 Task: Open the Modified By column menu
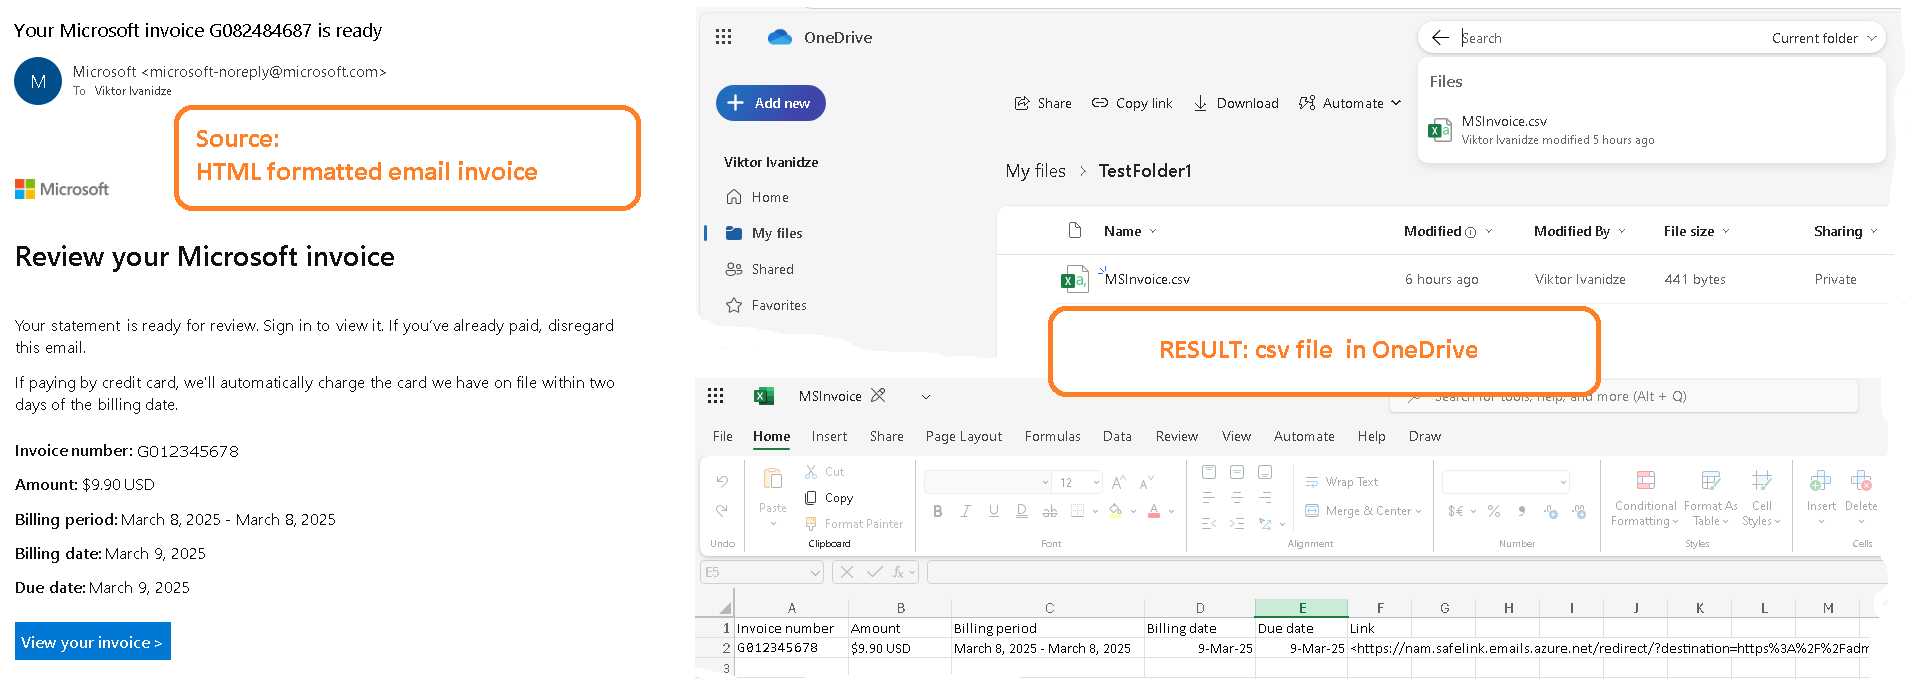[1622, 231]
